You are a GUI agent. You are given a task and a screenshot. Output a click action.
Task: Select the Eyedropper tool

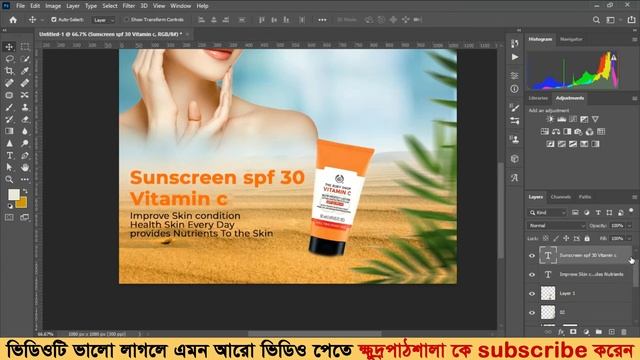25,71
